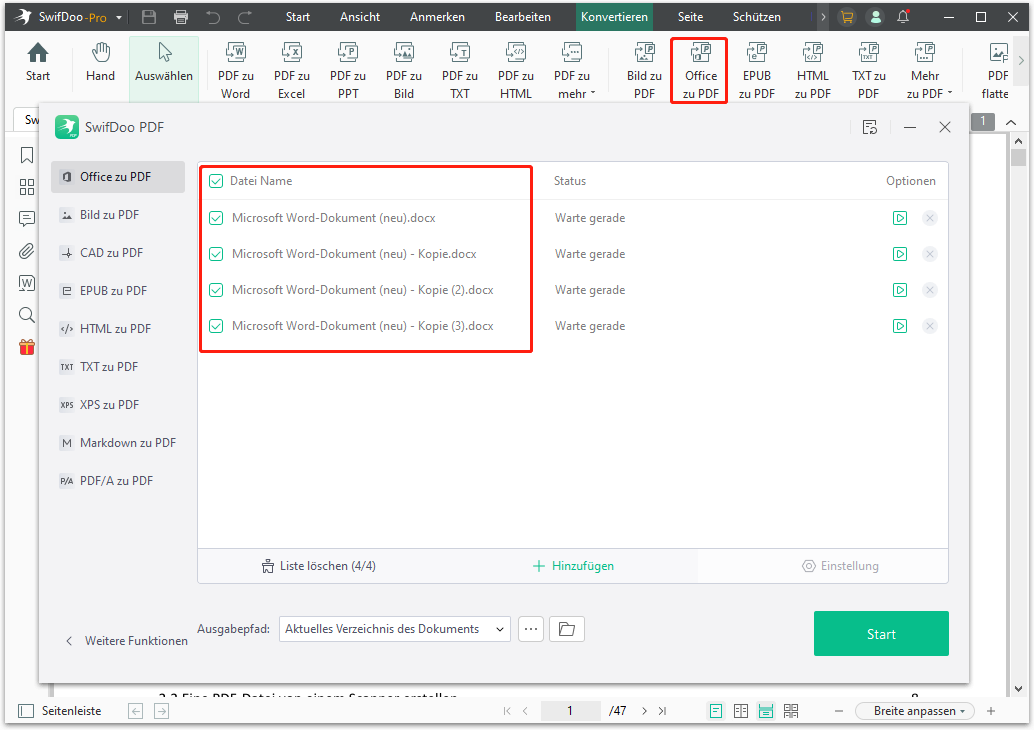Switch to the Bearbeiten ribbon tab
The height and width of the screenshot is (730, 1034).
click(522, 17)
